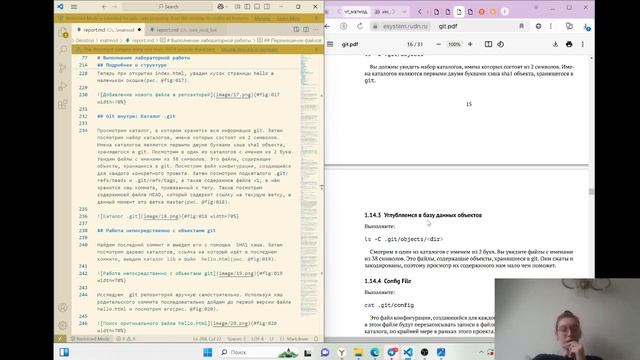Image resolution: width=640 pixels, height=360 pixels.
Task: Open the VS Code Explorer panel
Action: (62, 32)
